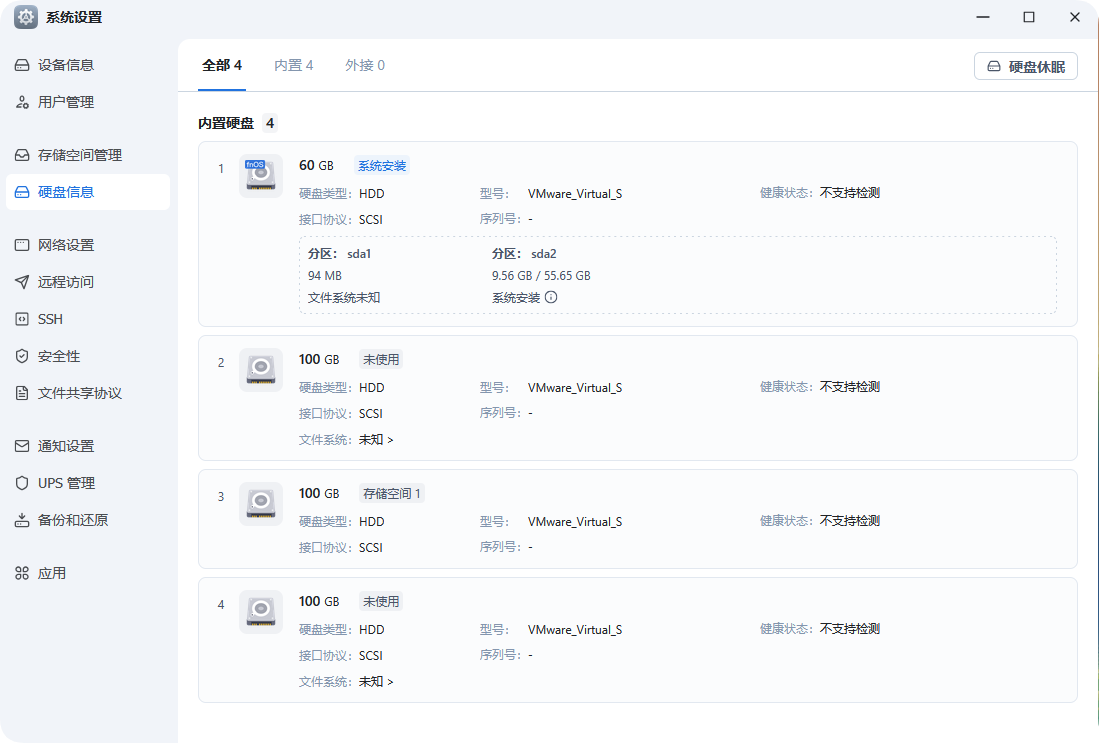The width and height of the screenshot is (1099, 743).
Task: Click the 硬盘休眠 button
Action: (x=1025, y=66)
